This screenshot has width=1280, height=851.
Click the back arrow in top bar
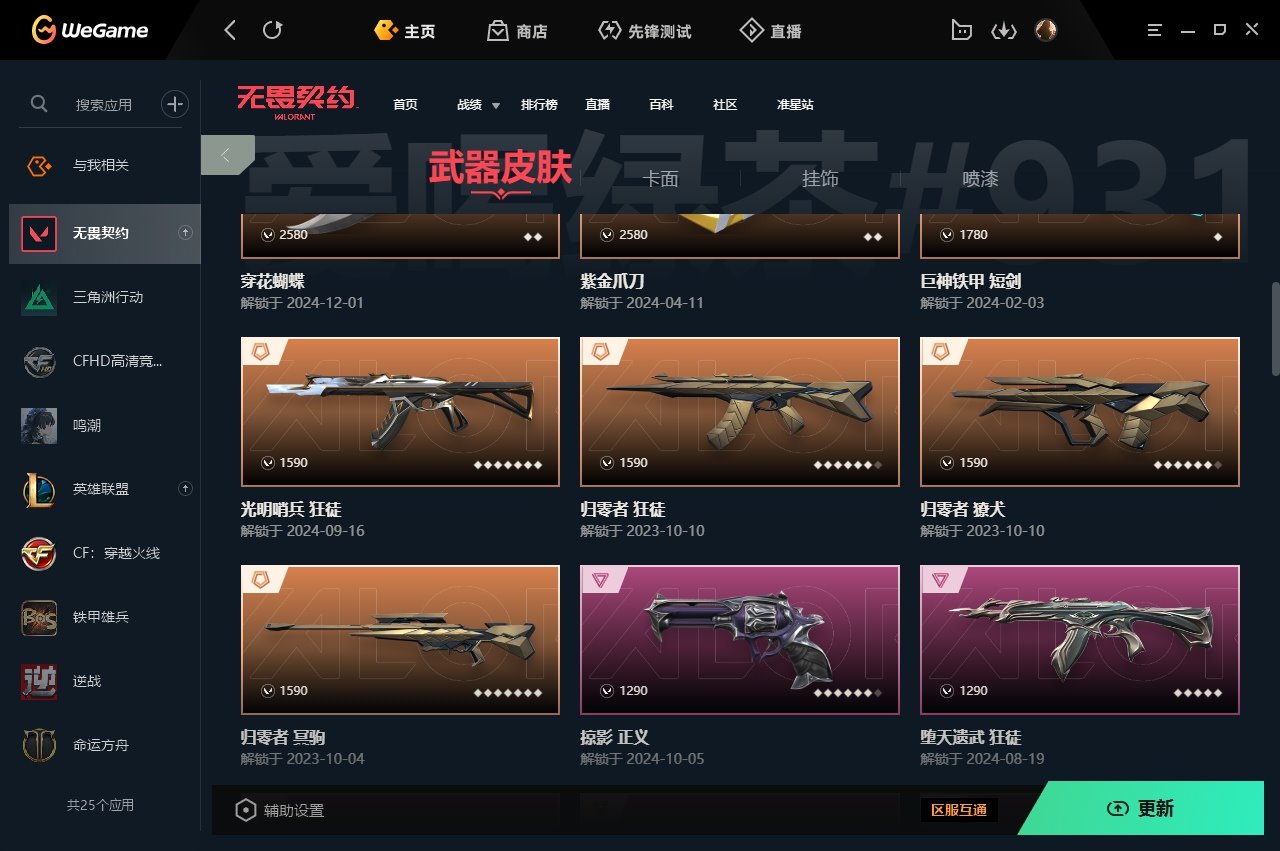tap(230, 31)
